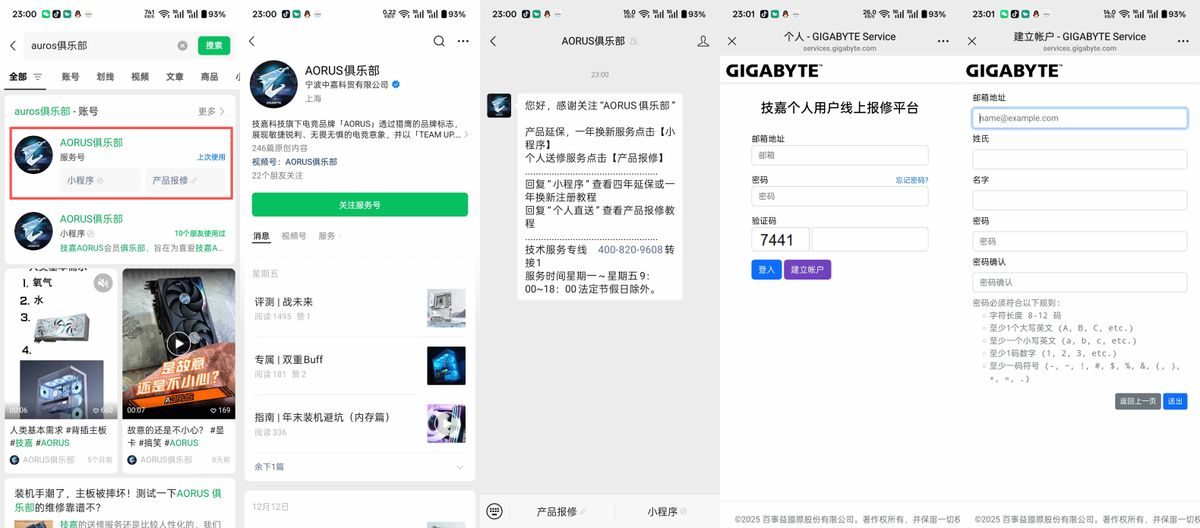The image size is (1200, 528).
Task: Open more menu on 建立账户 page
Action: tap(1183, 41)
